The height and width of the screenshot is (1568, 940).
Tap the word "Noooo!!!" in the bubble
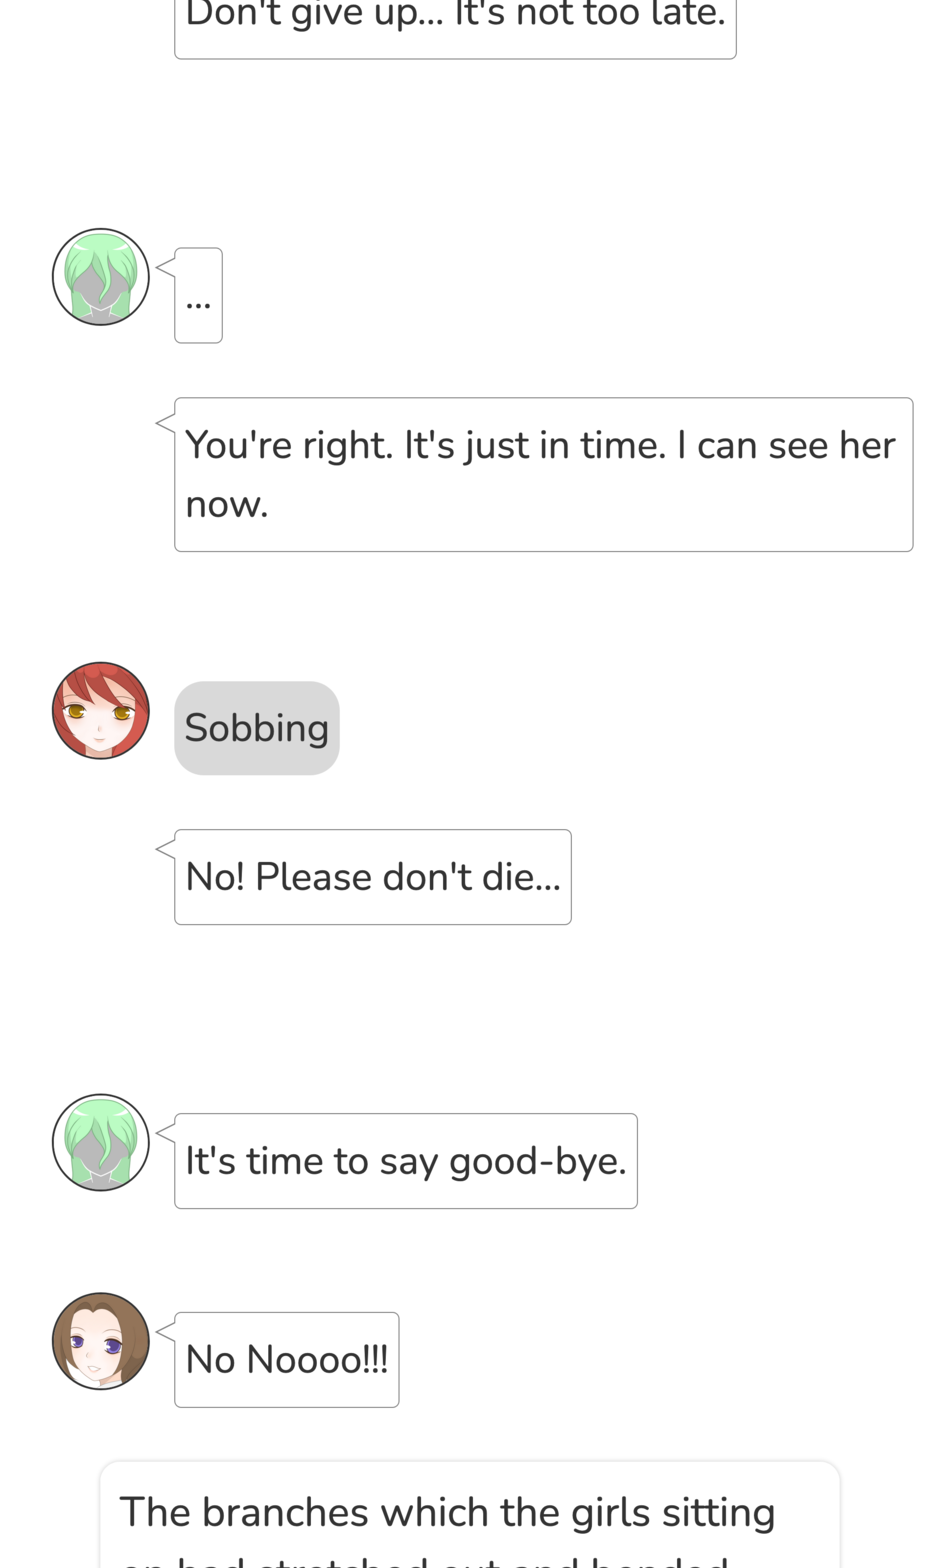(317, 1360)
